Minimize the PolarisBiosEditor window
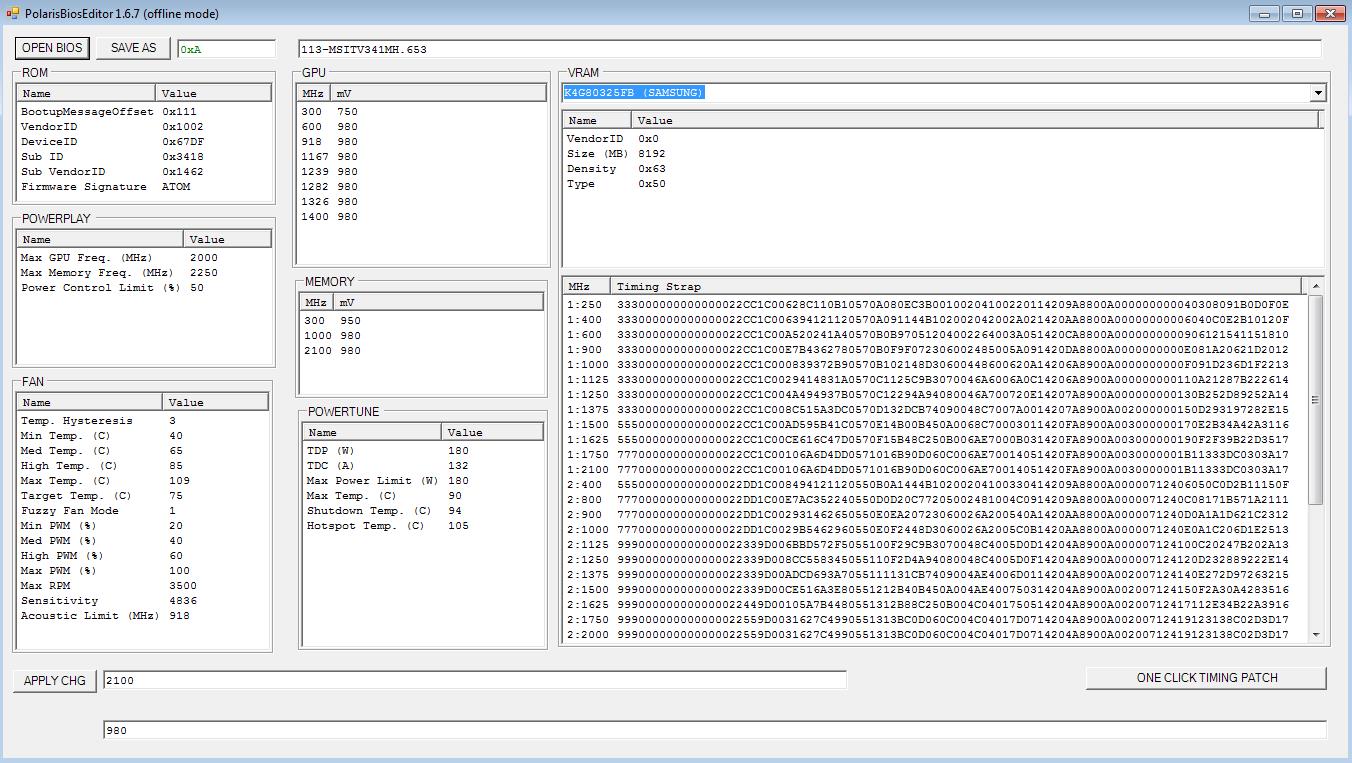Viewport: 1352px width, 763px height. (1265, 13)
